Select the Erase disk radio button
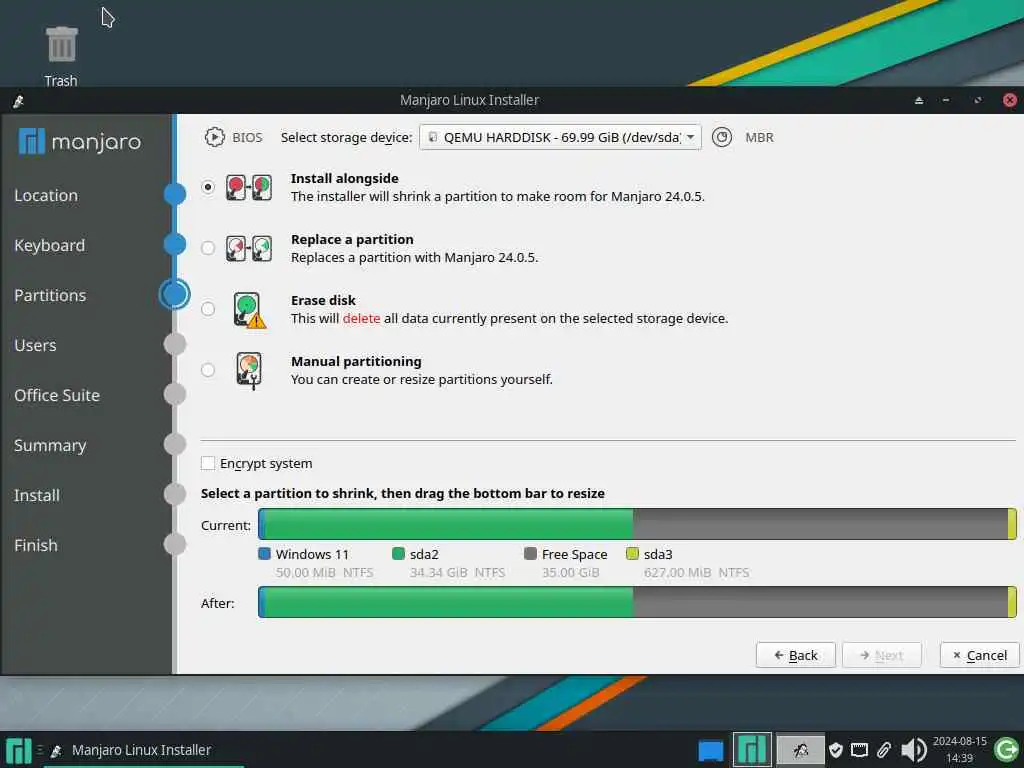 tap(208, 309)
